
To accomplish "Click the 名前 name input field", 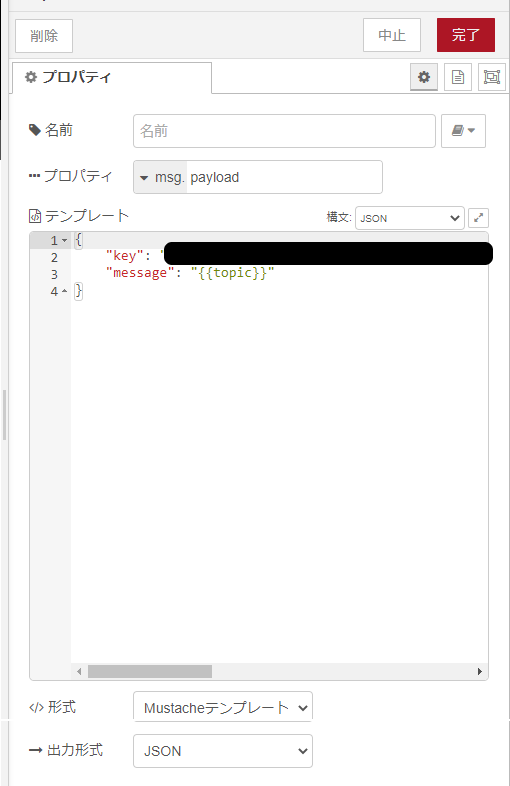I will [284, 131].
